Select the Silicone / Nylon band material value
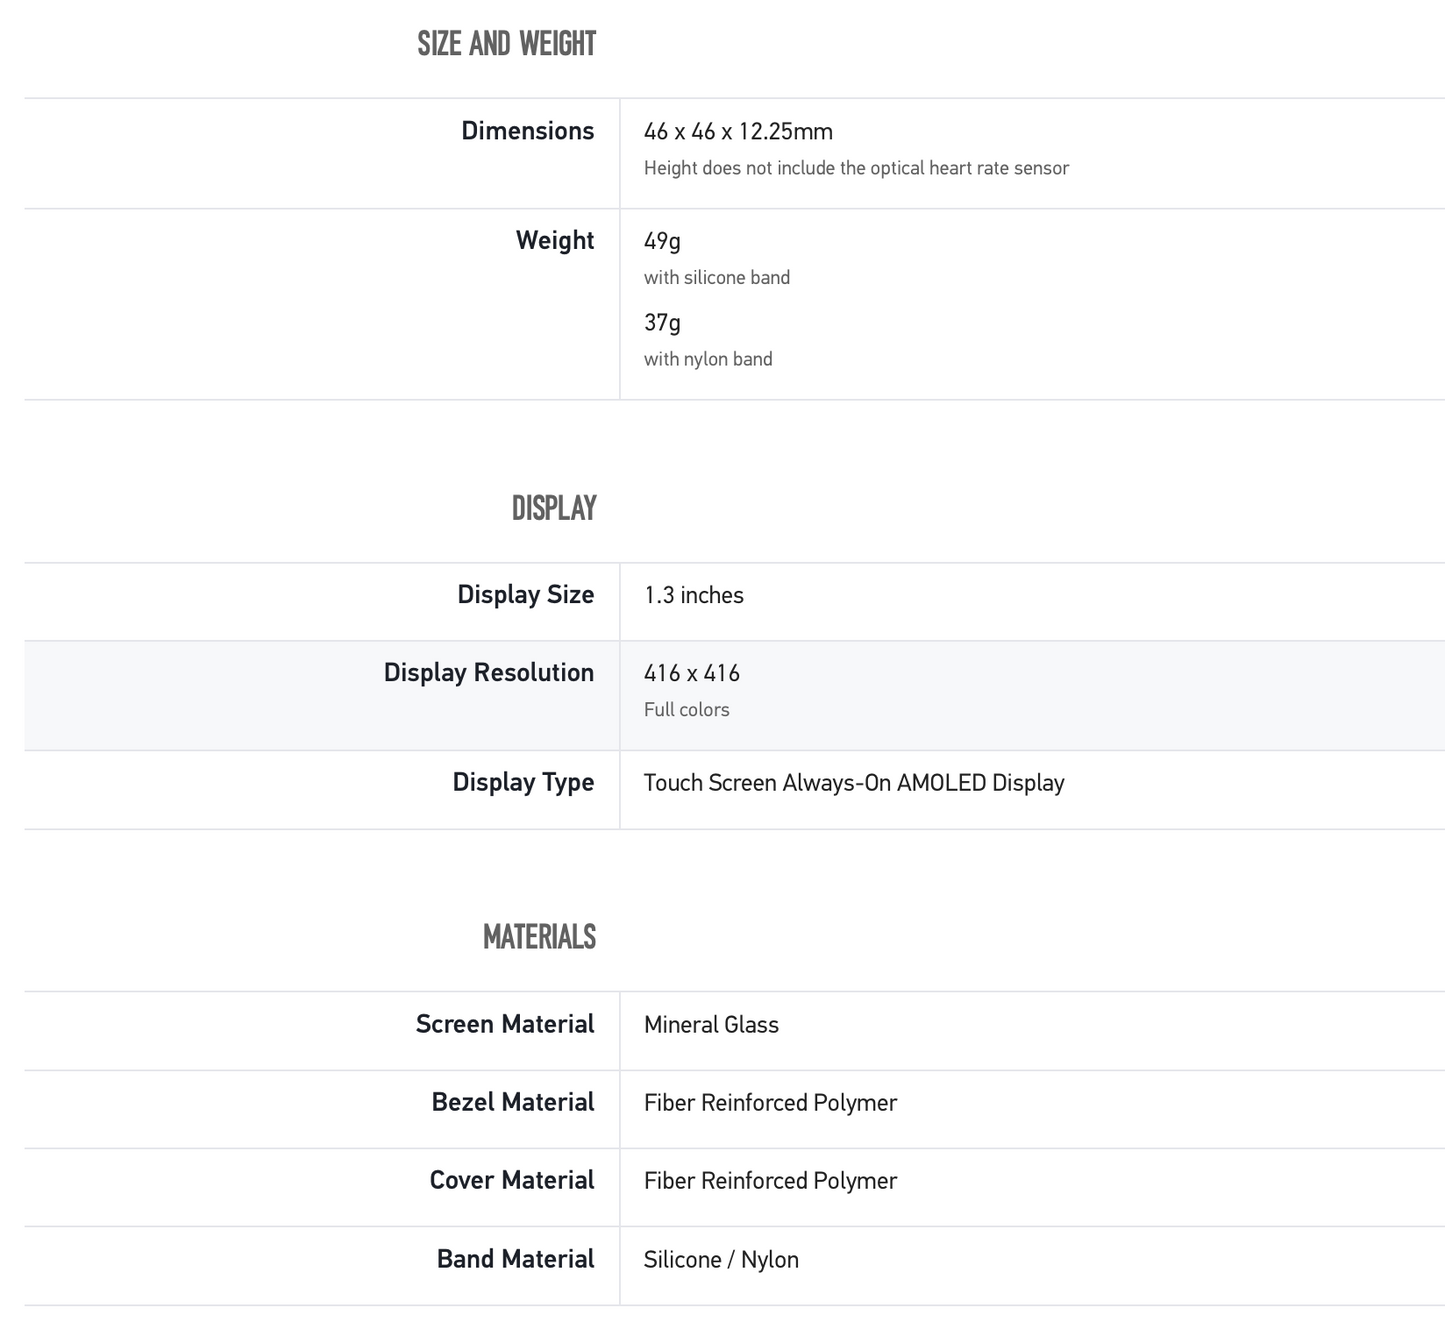 pyautogui.click(x=721, y=1260)
